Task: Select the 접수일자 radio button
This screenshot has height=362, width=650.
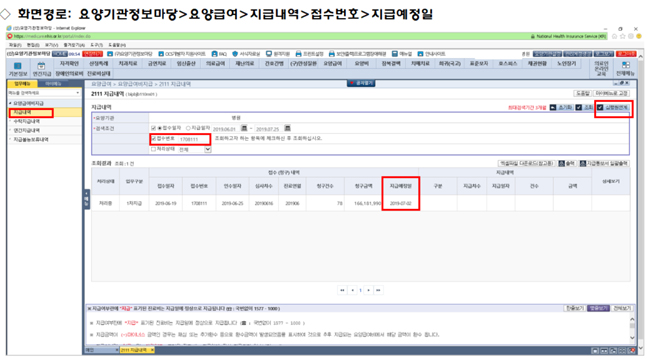Action: [x=159, y=128]
